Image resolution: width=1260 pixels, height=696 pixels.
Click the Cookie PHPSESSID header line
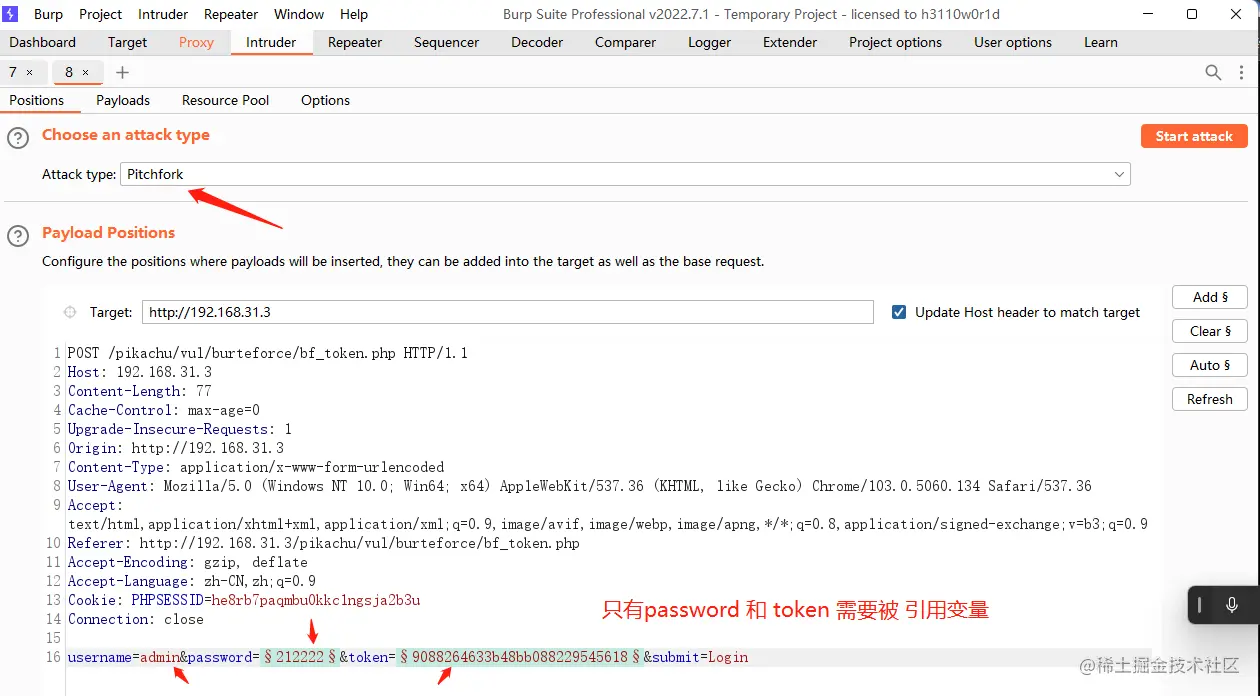coord(244,600)
